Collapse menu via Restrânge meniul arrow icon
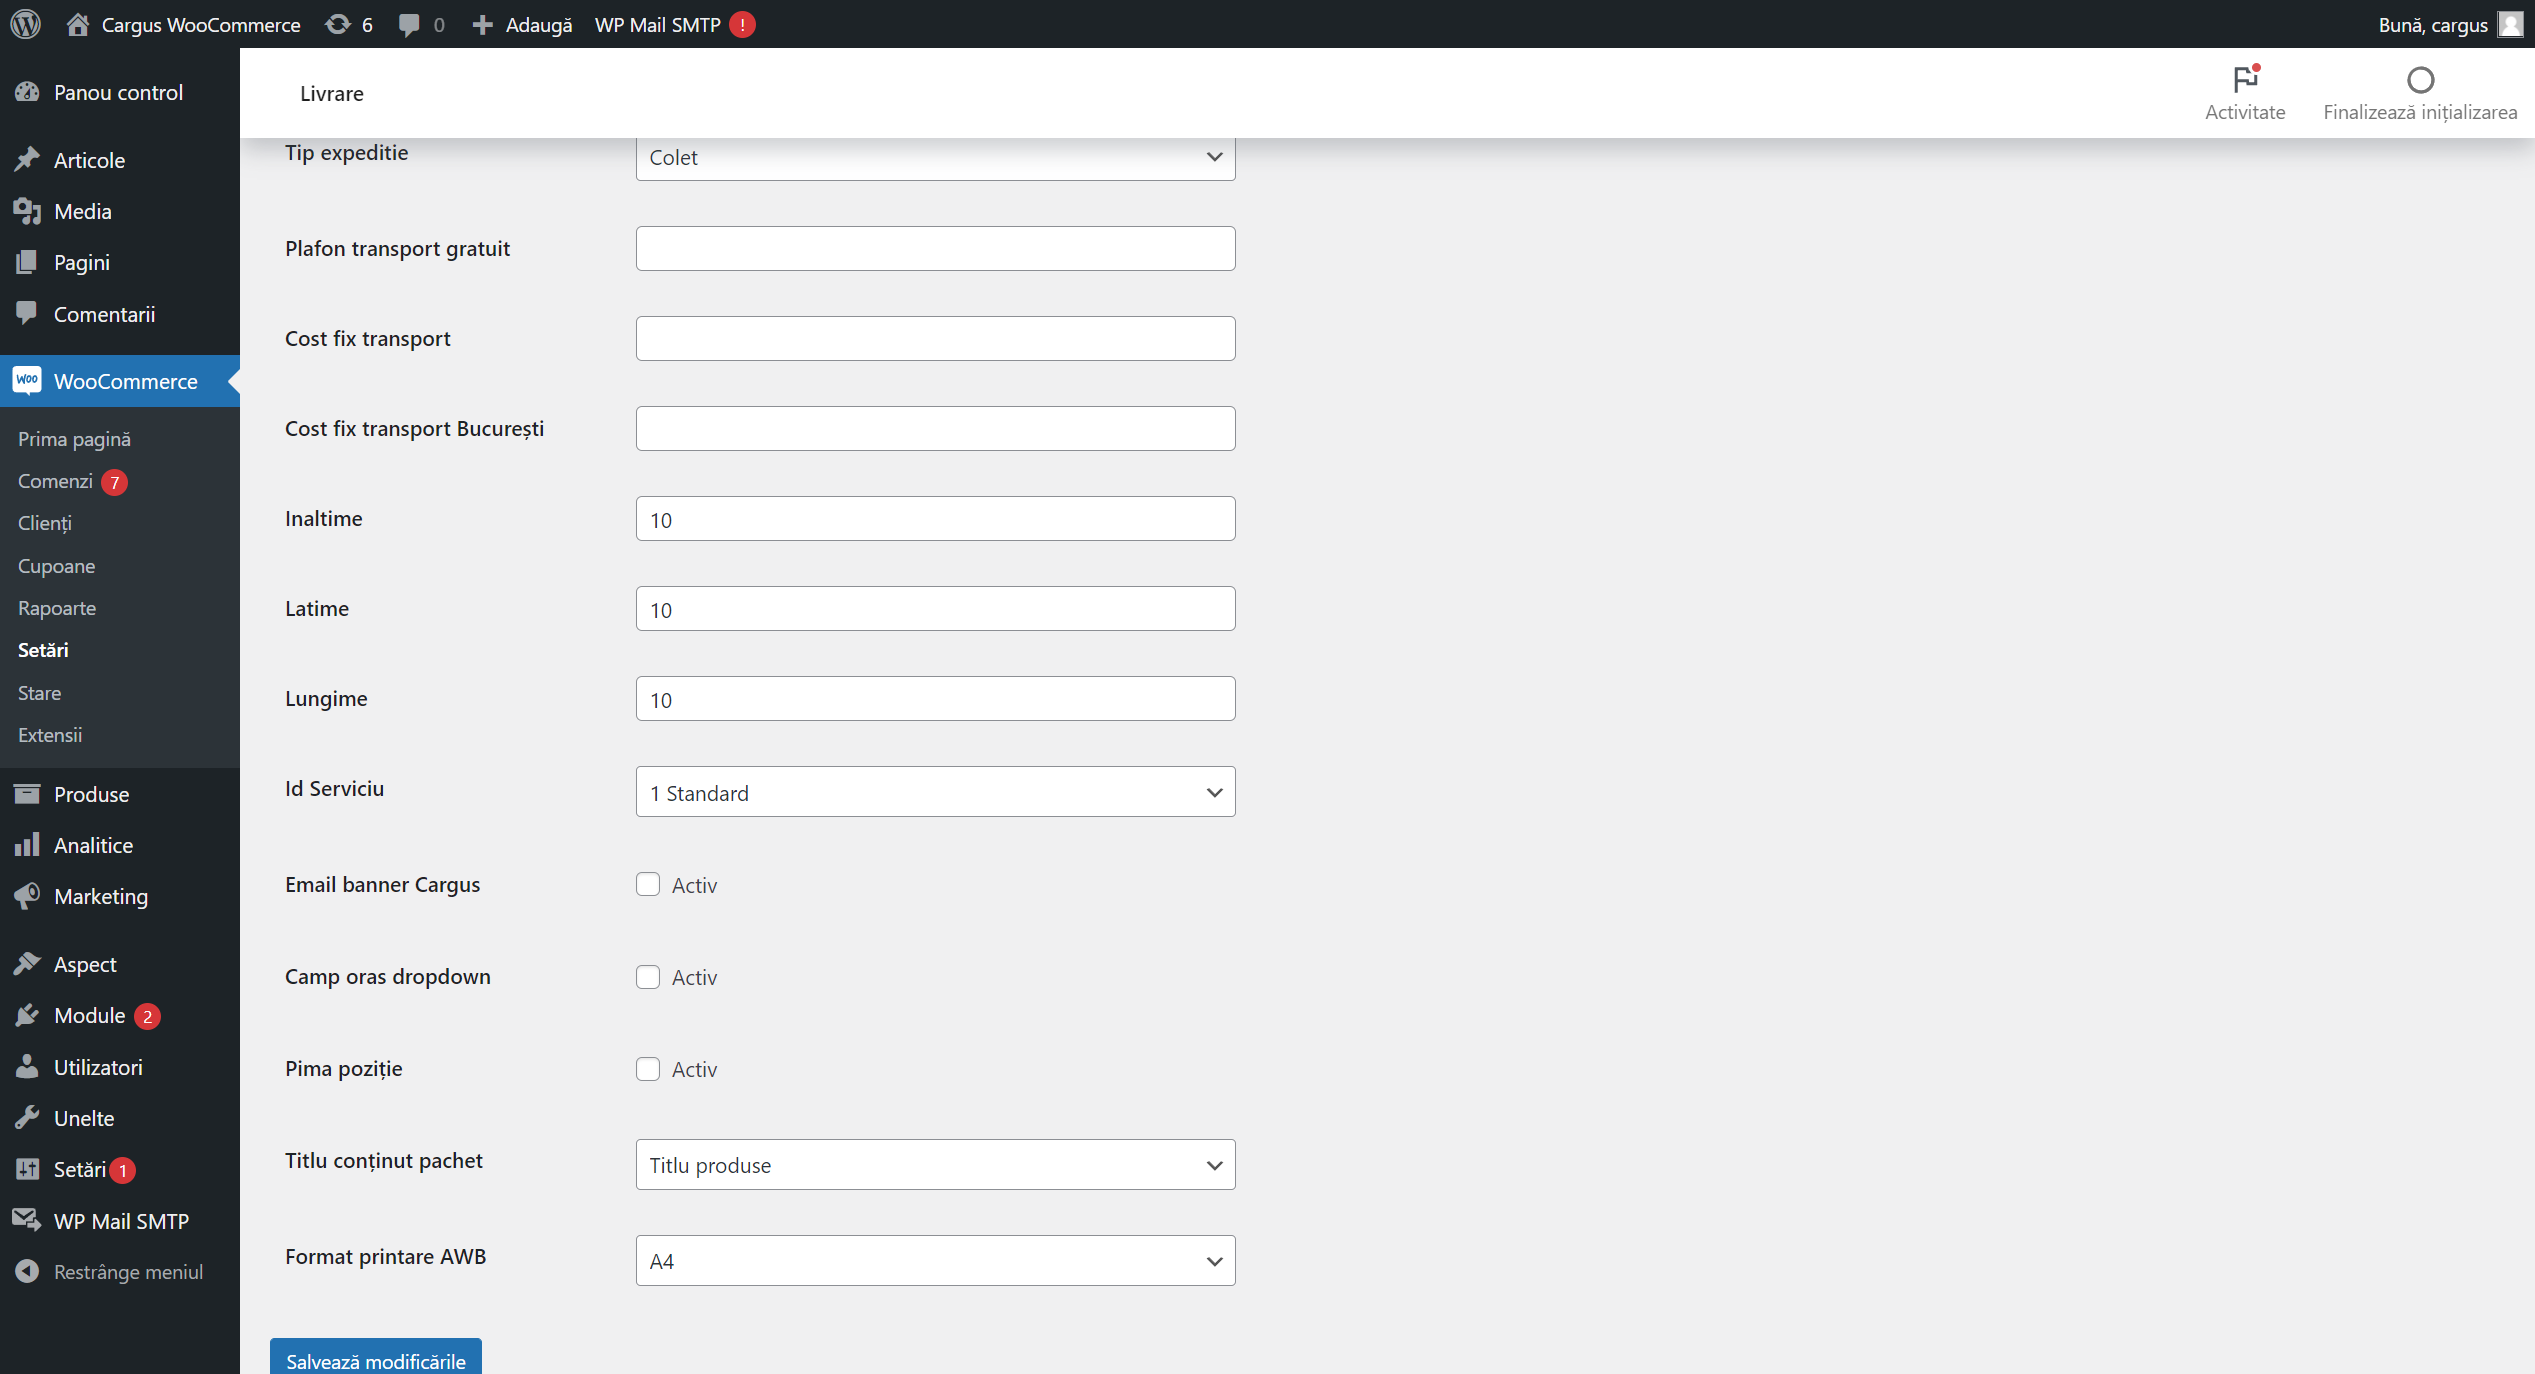Image resolution: width=2535 pixels, height=1374 pixels. pyautogui.click(x=27, y=1271)
